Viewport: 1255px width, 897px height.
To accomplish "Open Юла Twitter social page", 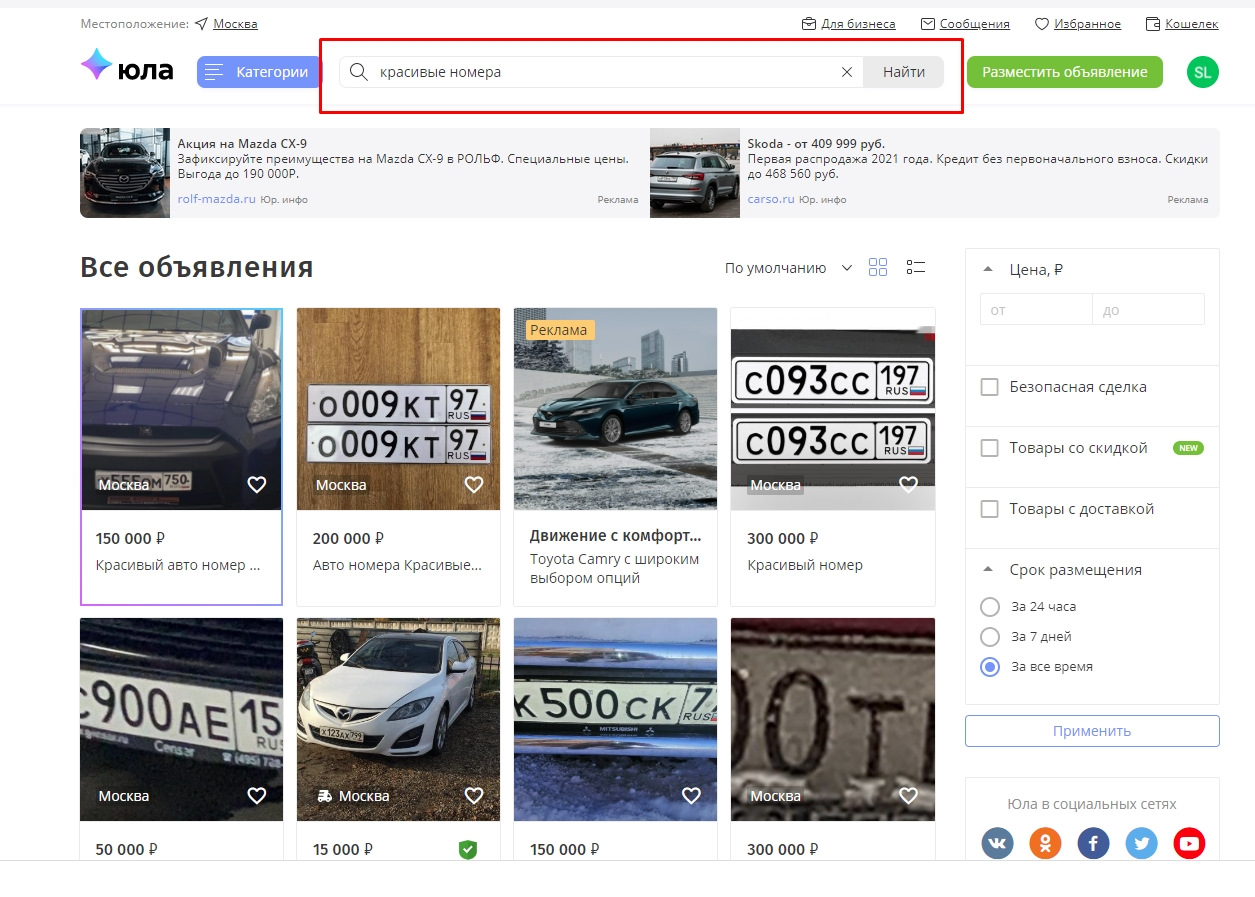I will (1141, 844).
